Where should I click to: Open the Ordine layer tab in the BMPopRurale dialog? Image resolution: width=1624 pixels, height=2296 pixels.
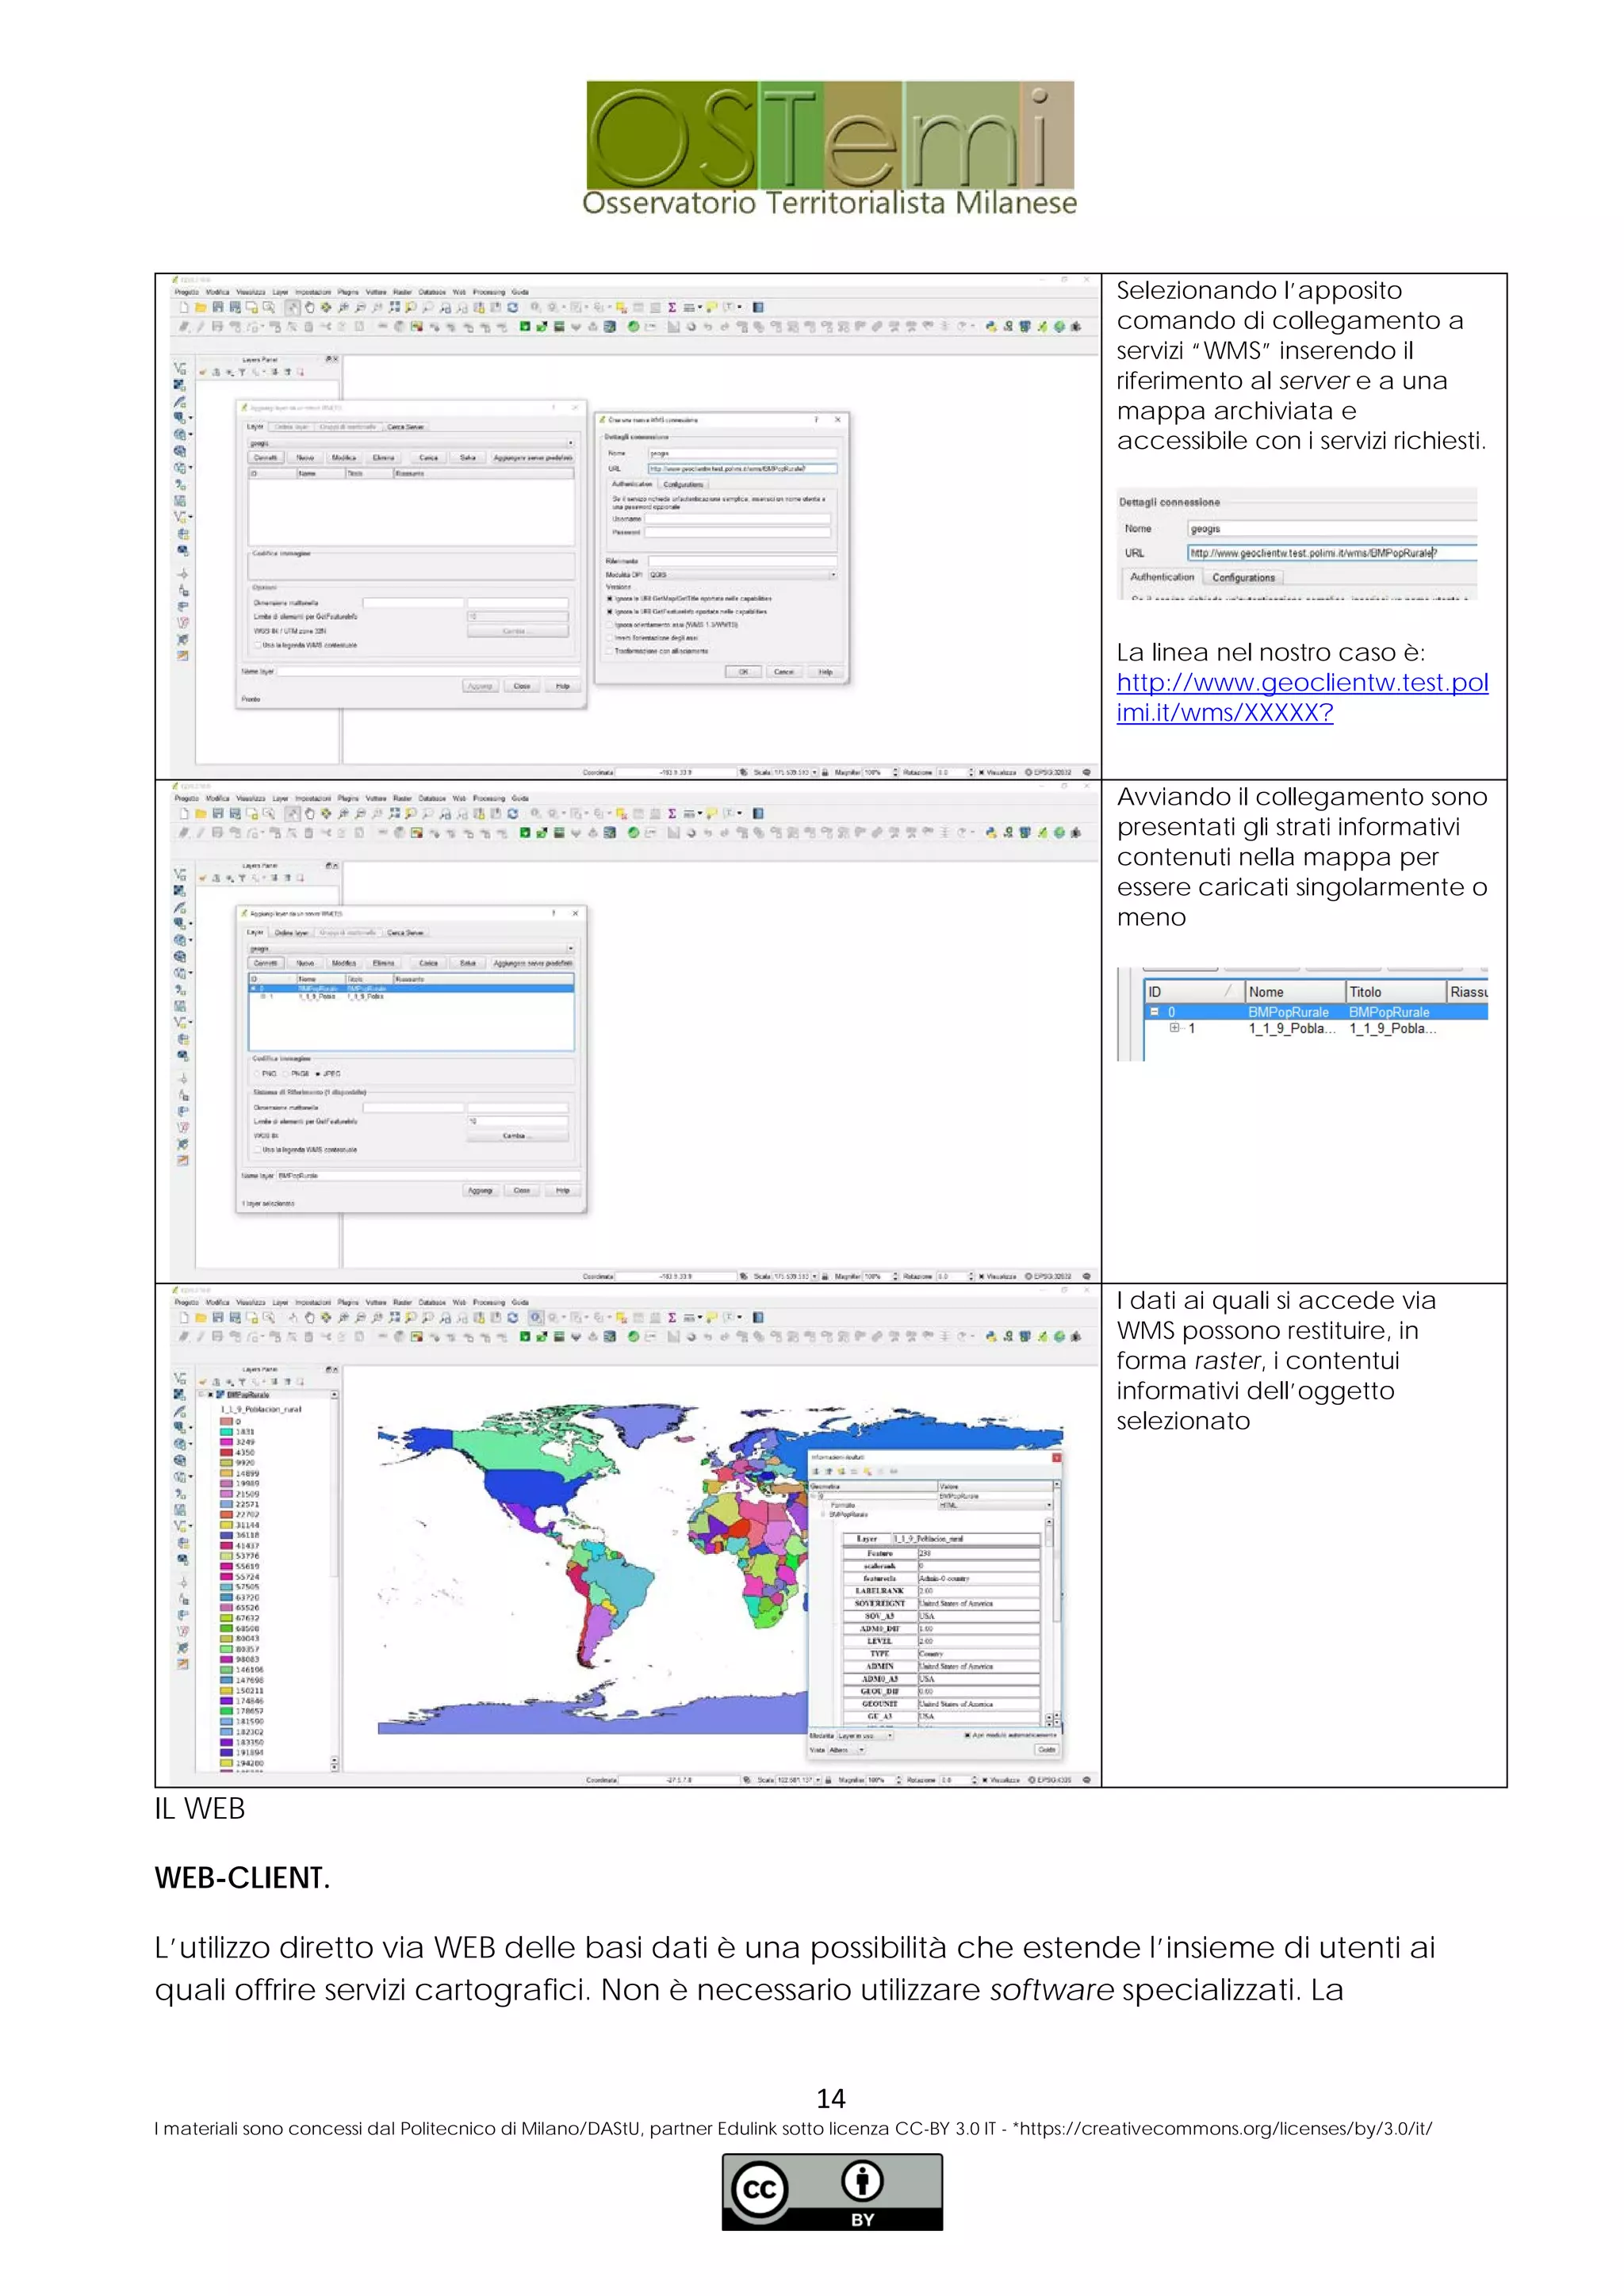tap(291, 933)
